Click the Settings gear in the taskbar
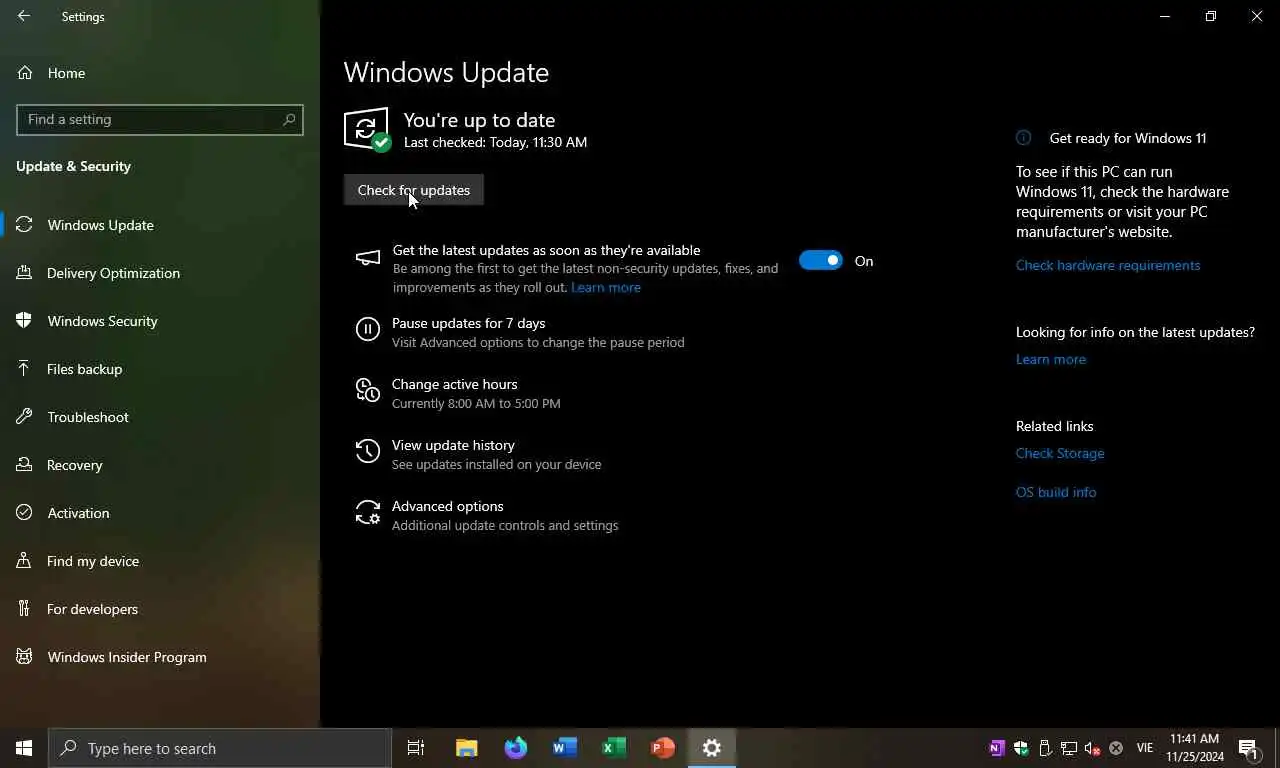The width and height of the screenshot is (1280, 768). [x=711, y=748]
